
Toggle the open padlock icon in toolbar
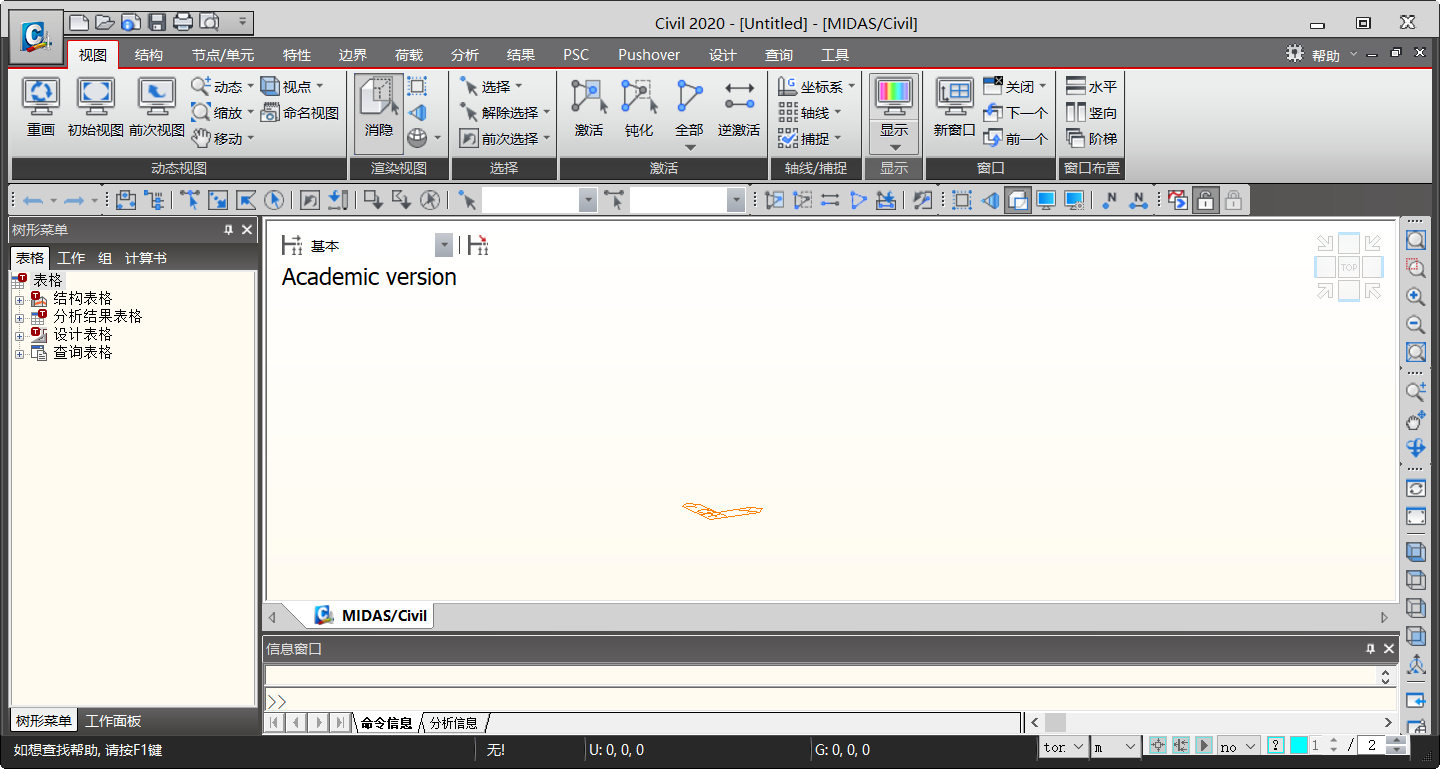1206,200
